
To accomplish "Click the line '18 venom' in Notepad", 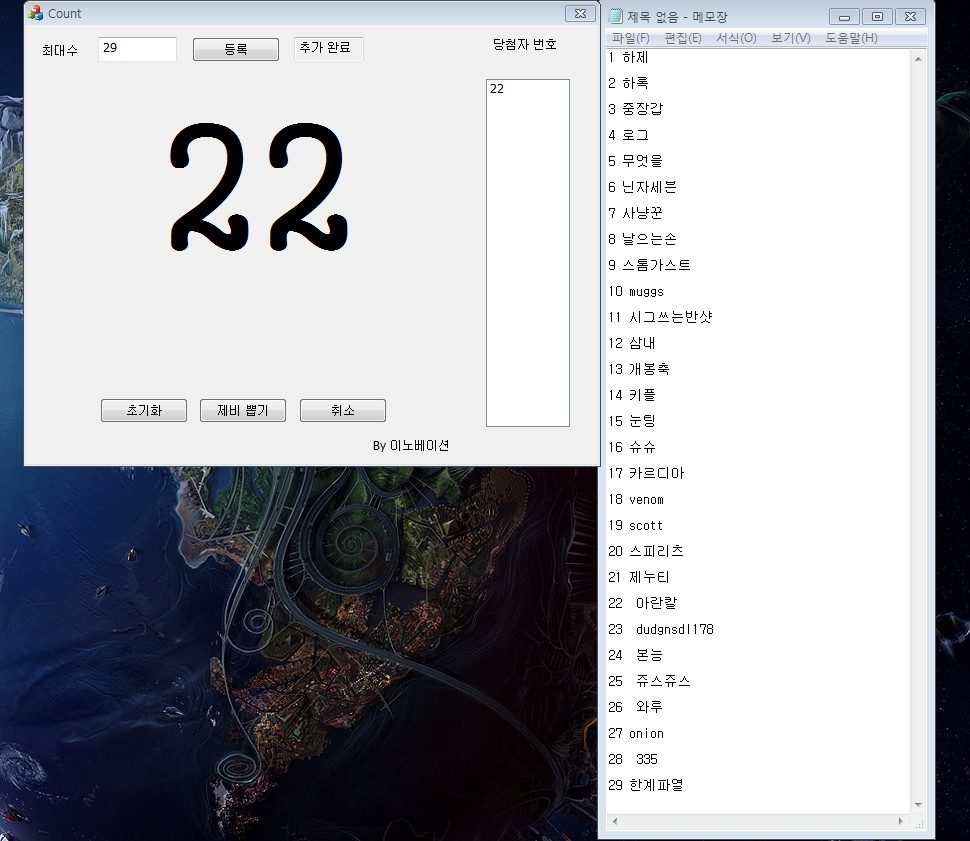I will click(636, 499).
